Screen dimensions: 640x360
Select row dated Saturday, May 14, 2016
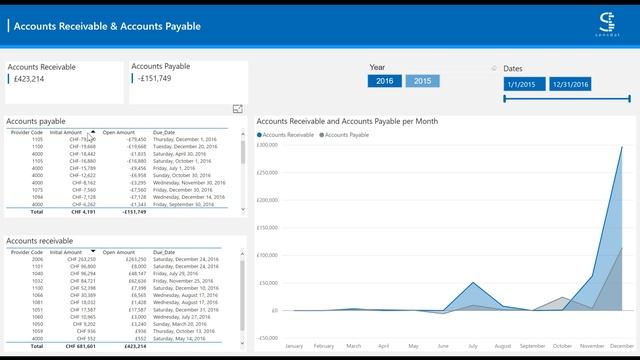(x=114, y=338)
